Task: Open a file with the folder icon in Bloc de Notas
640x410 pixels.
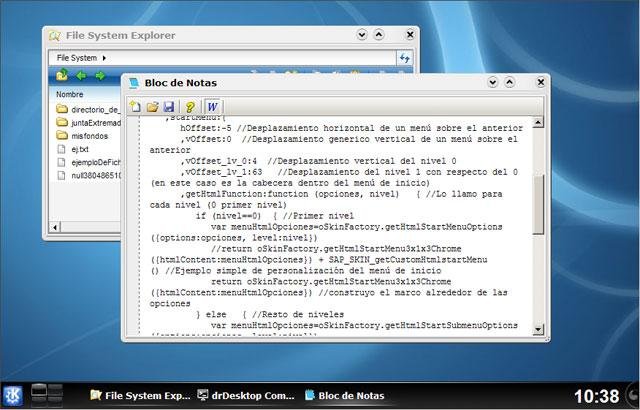Action: (153, 107)
